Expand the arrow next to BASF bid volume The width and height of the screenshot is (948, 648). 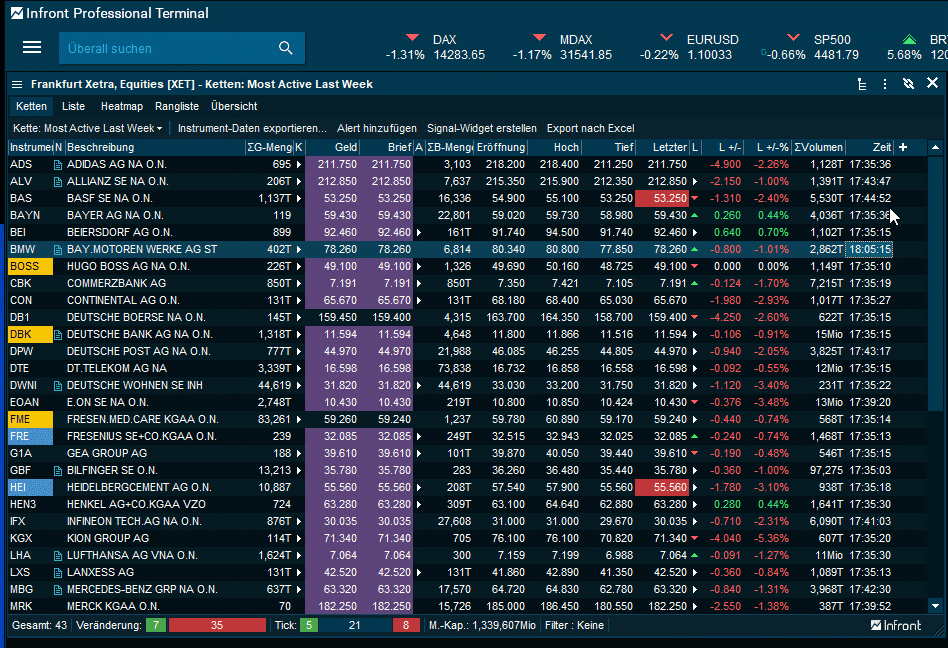click(298, 198)
